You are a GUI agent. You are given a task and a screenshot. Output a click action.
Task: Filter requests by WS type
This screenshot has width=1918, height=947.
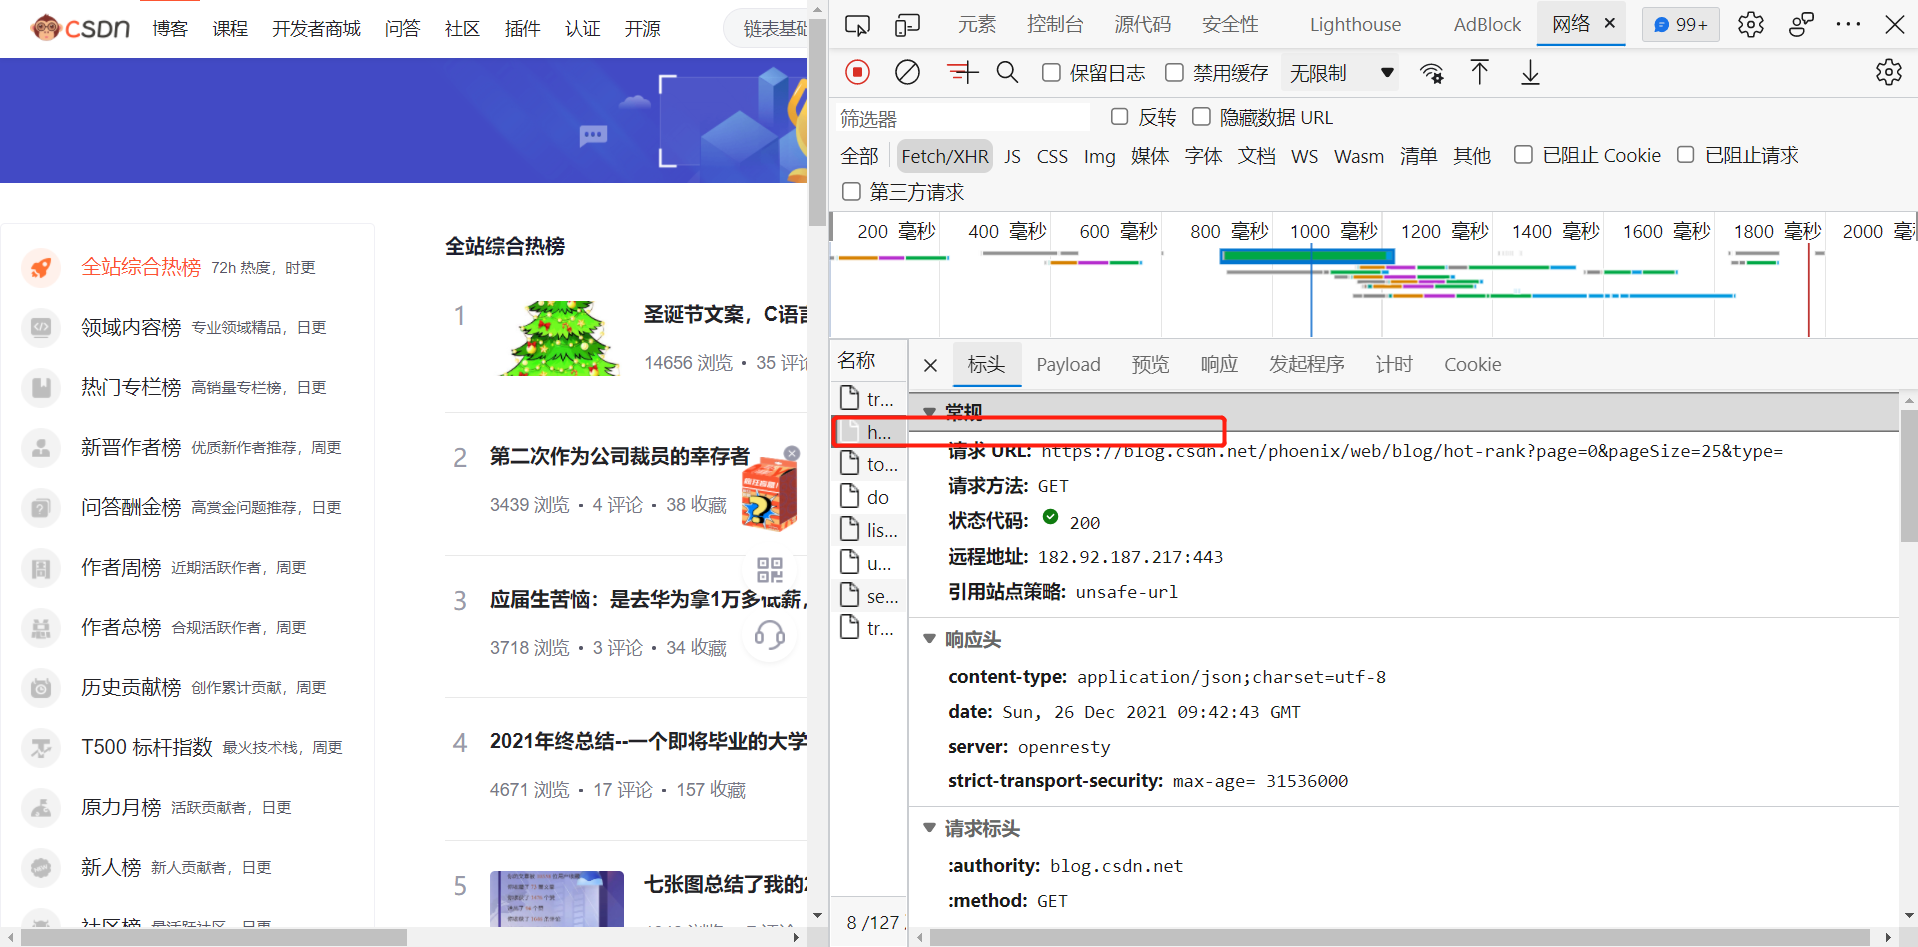click(x=1304, y=156)
